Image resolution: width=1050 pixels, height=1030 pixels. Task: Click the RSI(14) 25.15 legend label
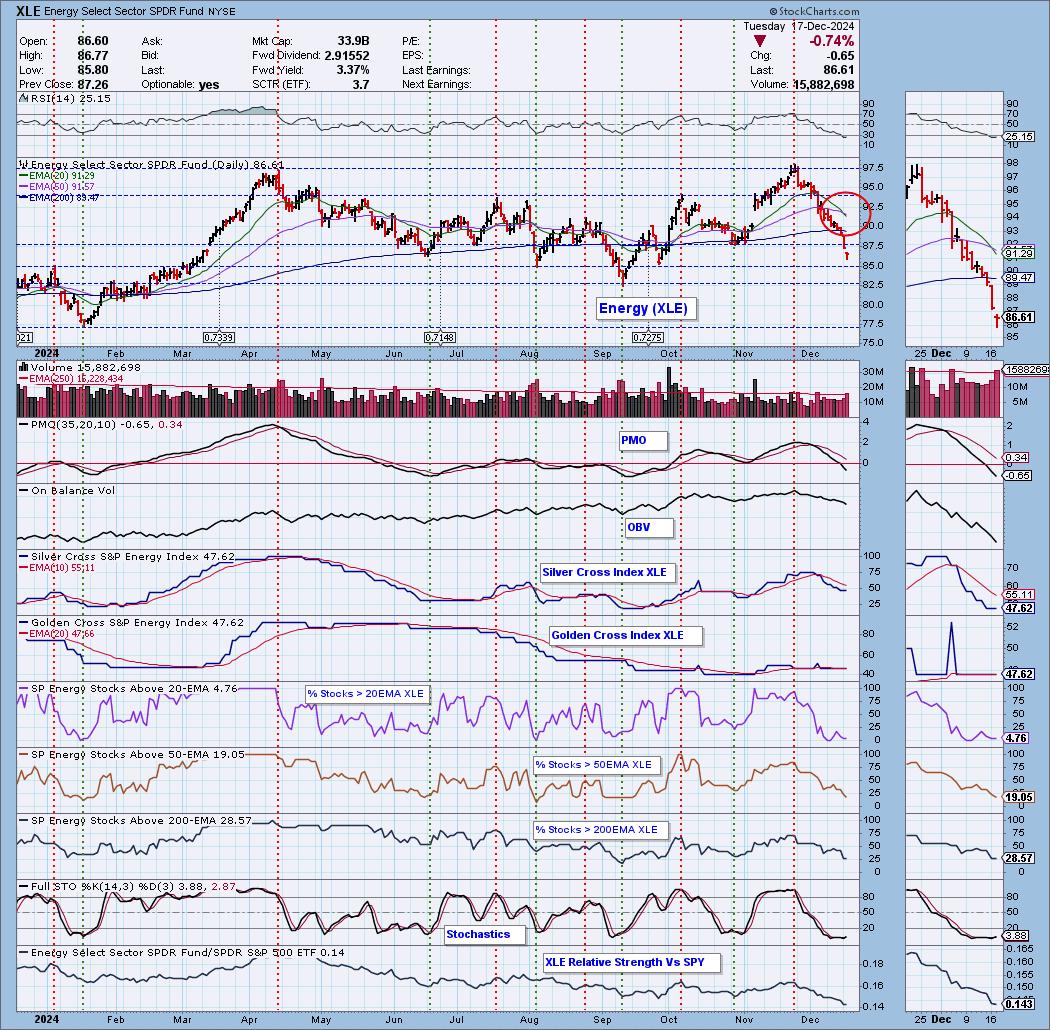66,98
